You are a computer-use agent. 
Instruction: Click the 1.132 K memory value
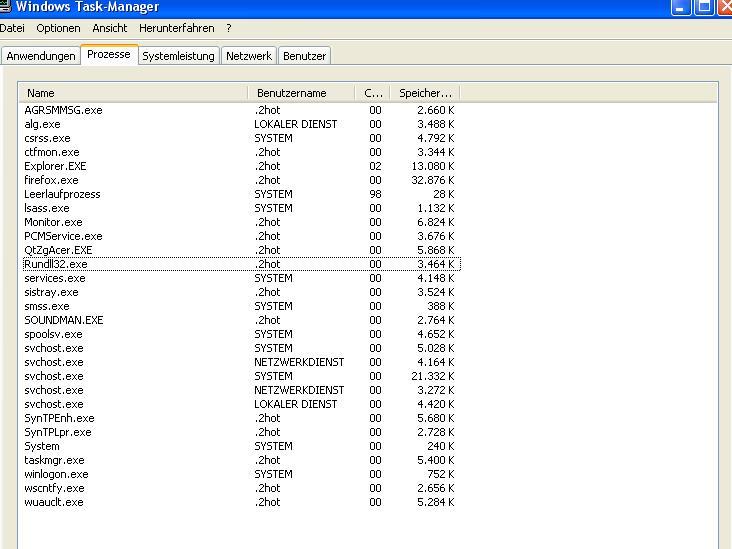click(x=436, y=208)
